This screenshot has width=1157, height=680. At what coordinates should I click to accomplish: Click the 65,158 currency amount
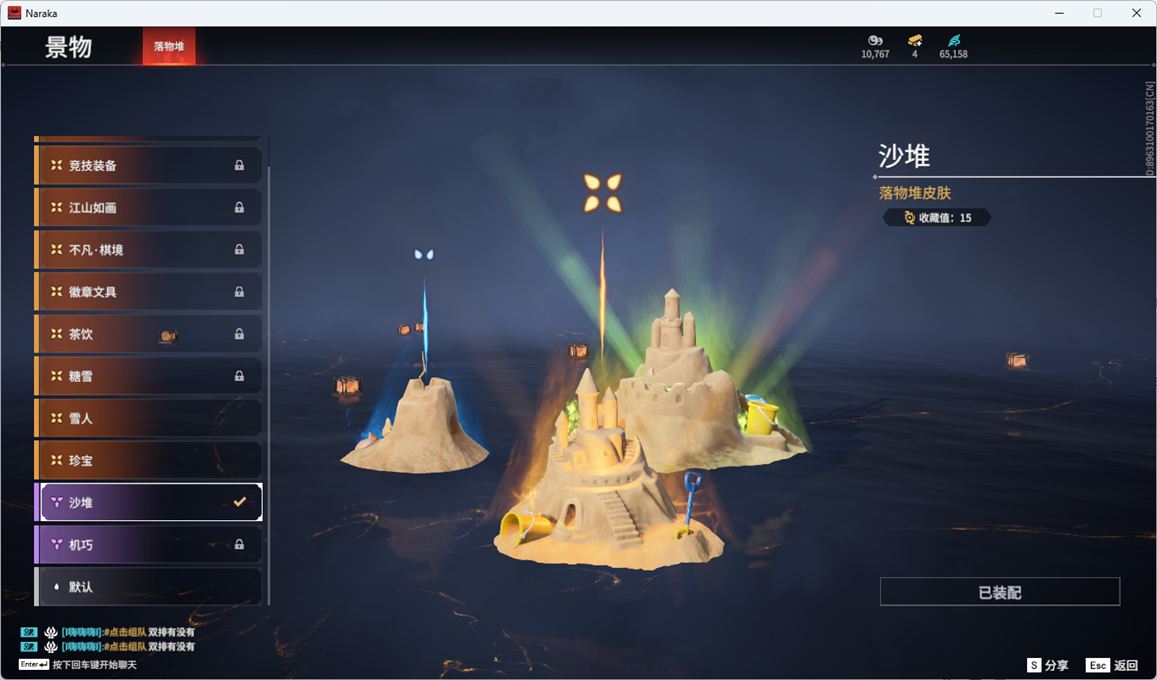pyautogui.click(x=953, y=54)
